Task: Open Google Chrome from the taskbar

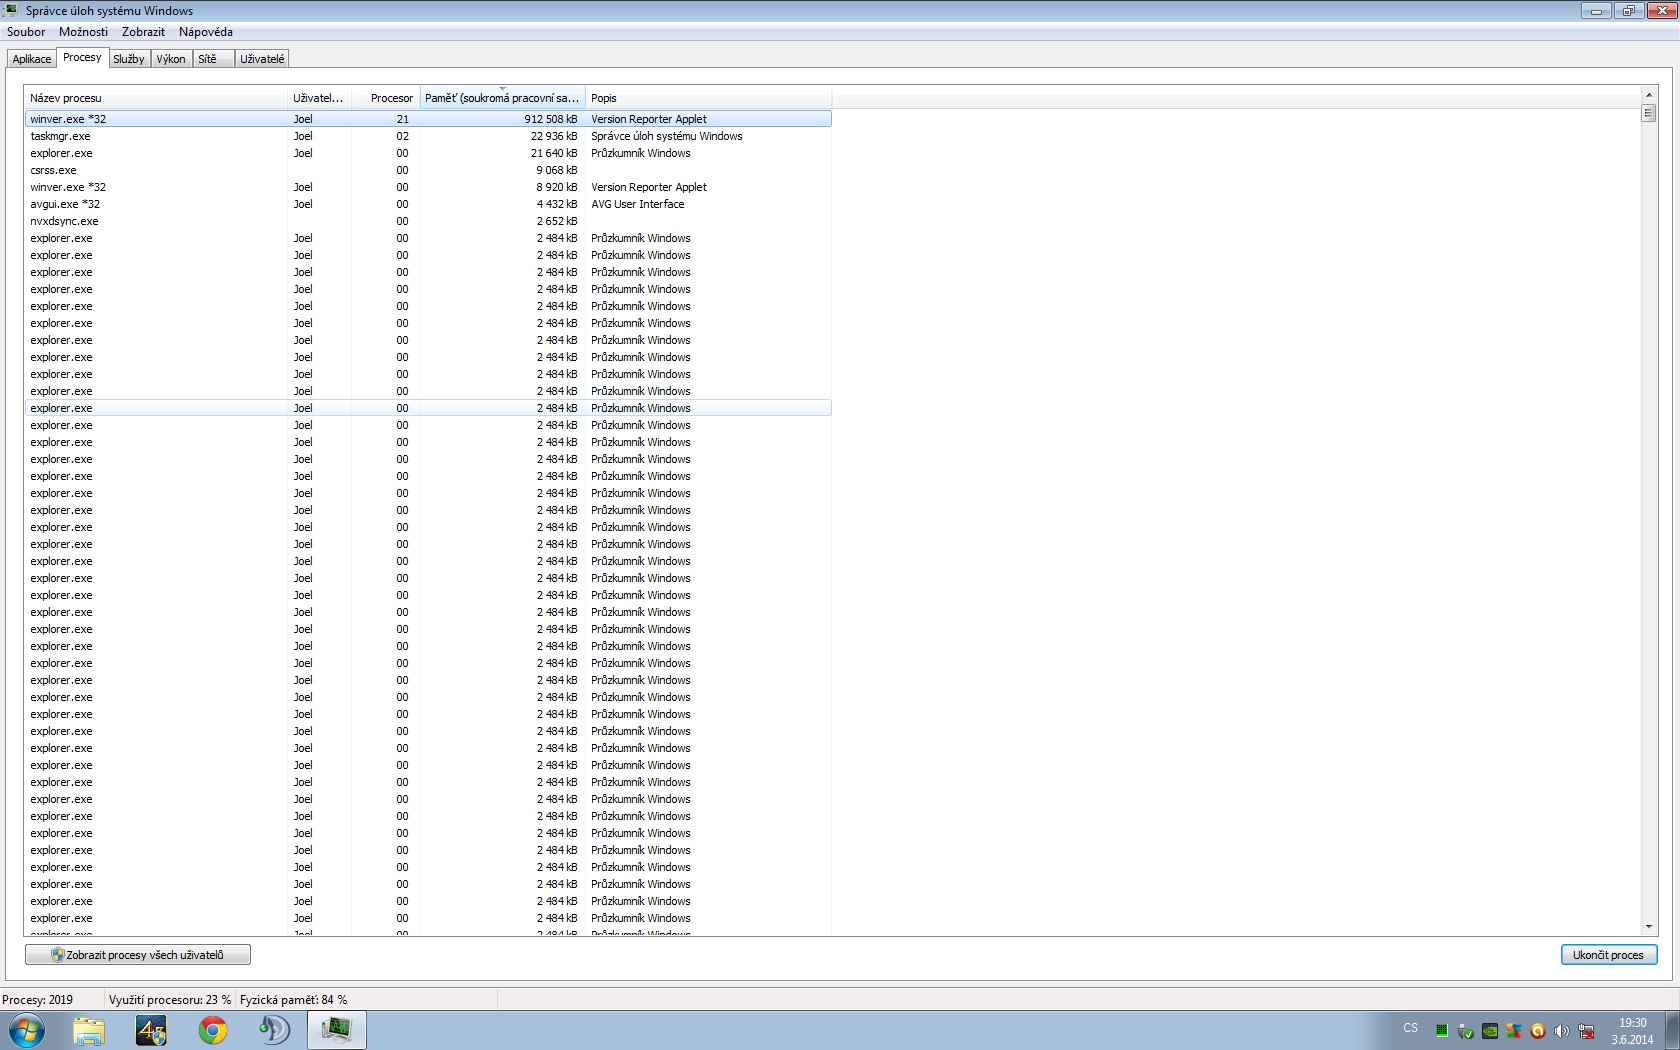Action: click(x=213, y=1030)
